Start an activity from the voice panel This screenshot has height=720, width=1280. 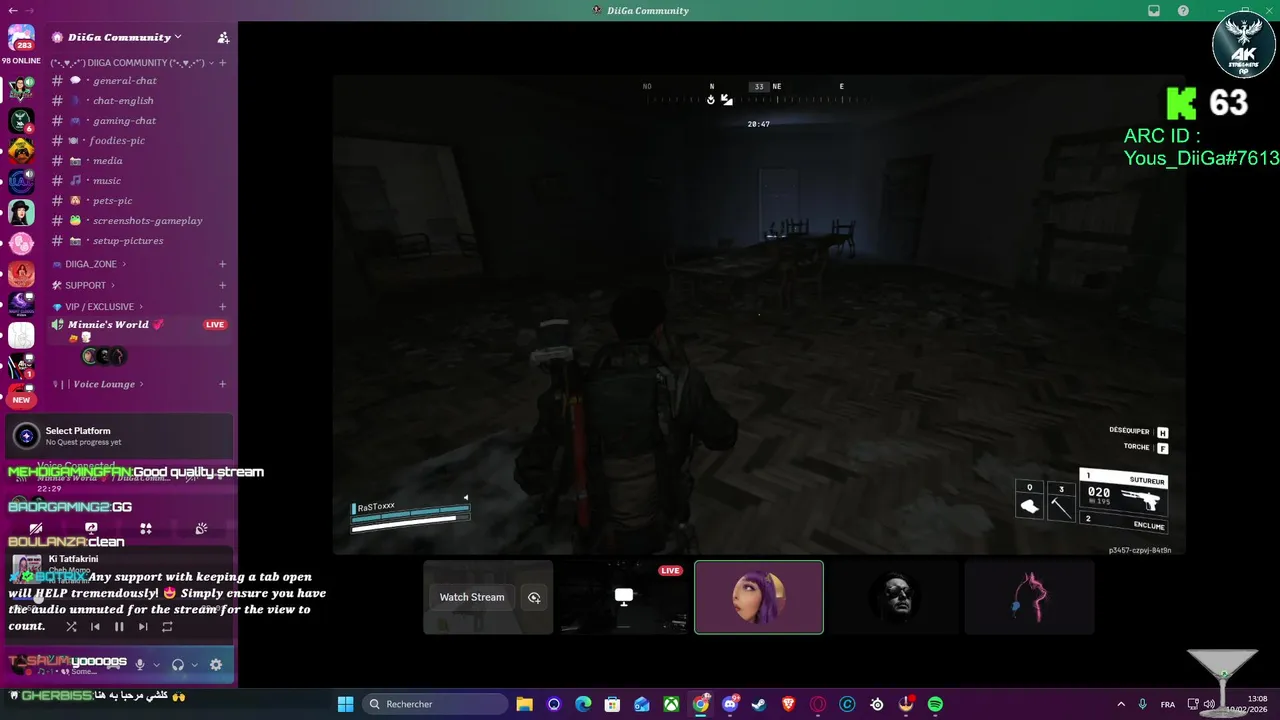[x=146, y=528]
